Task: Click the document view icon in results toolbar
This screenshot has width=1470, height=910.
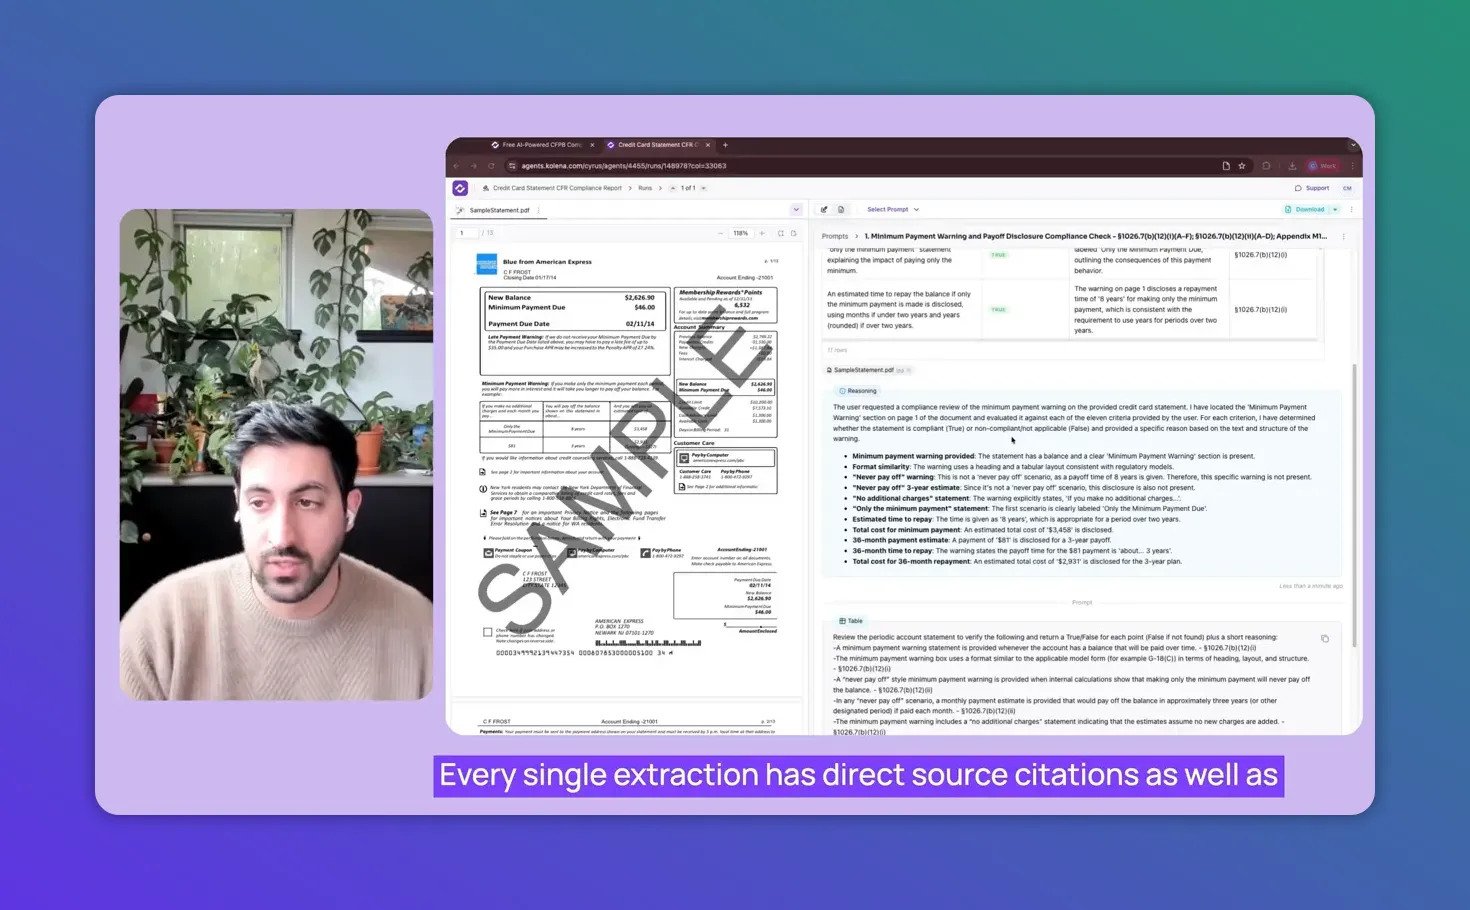Action: click(841, 210)
